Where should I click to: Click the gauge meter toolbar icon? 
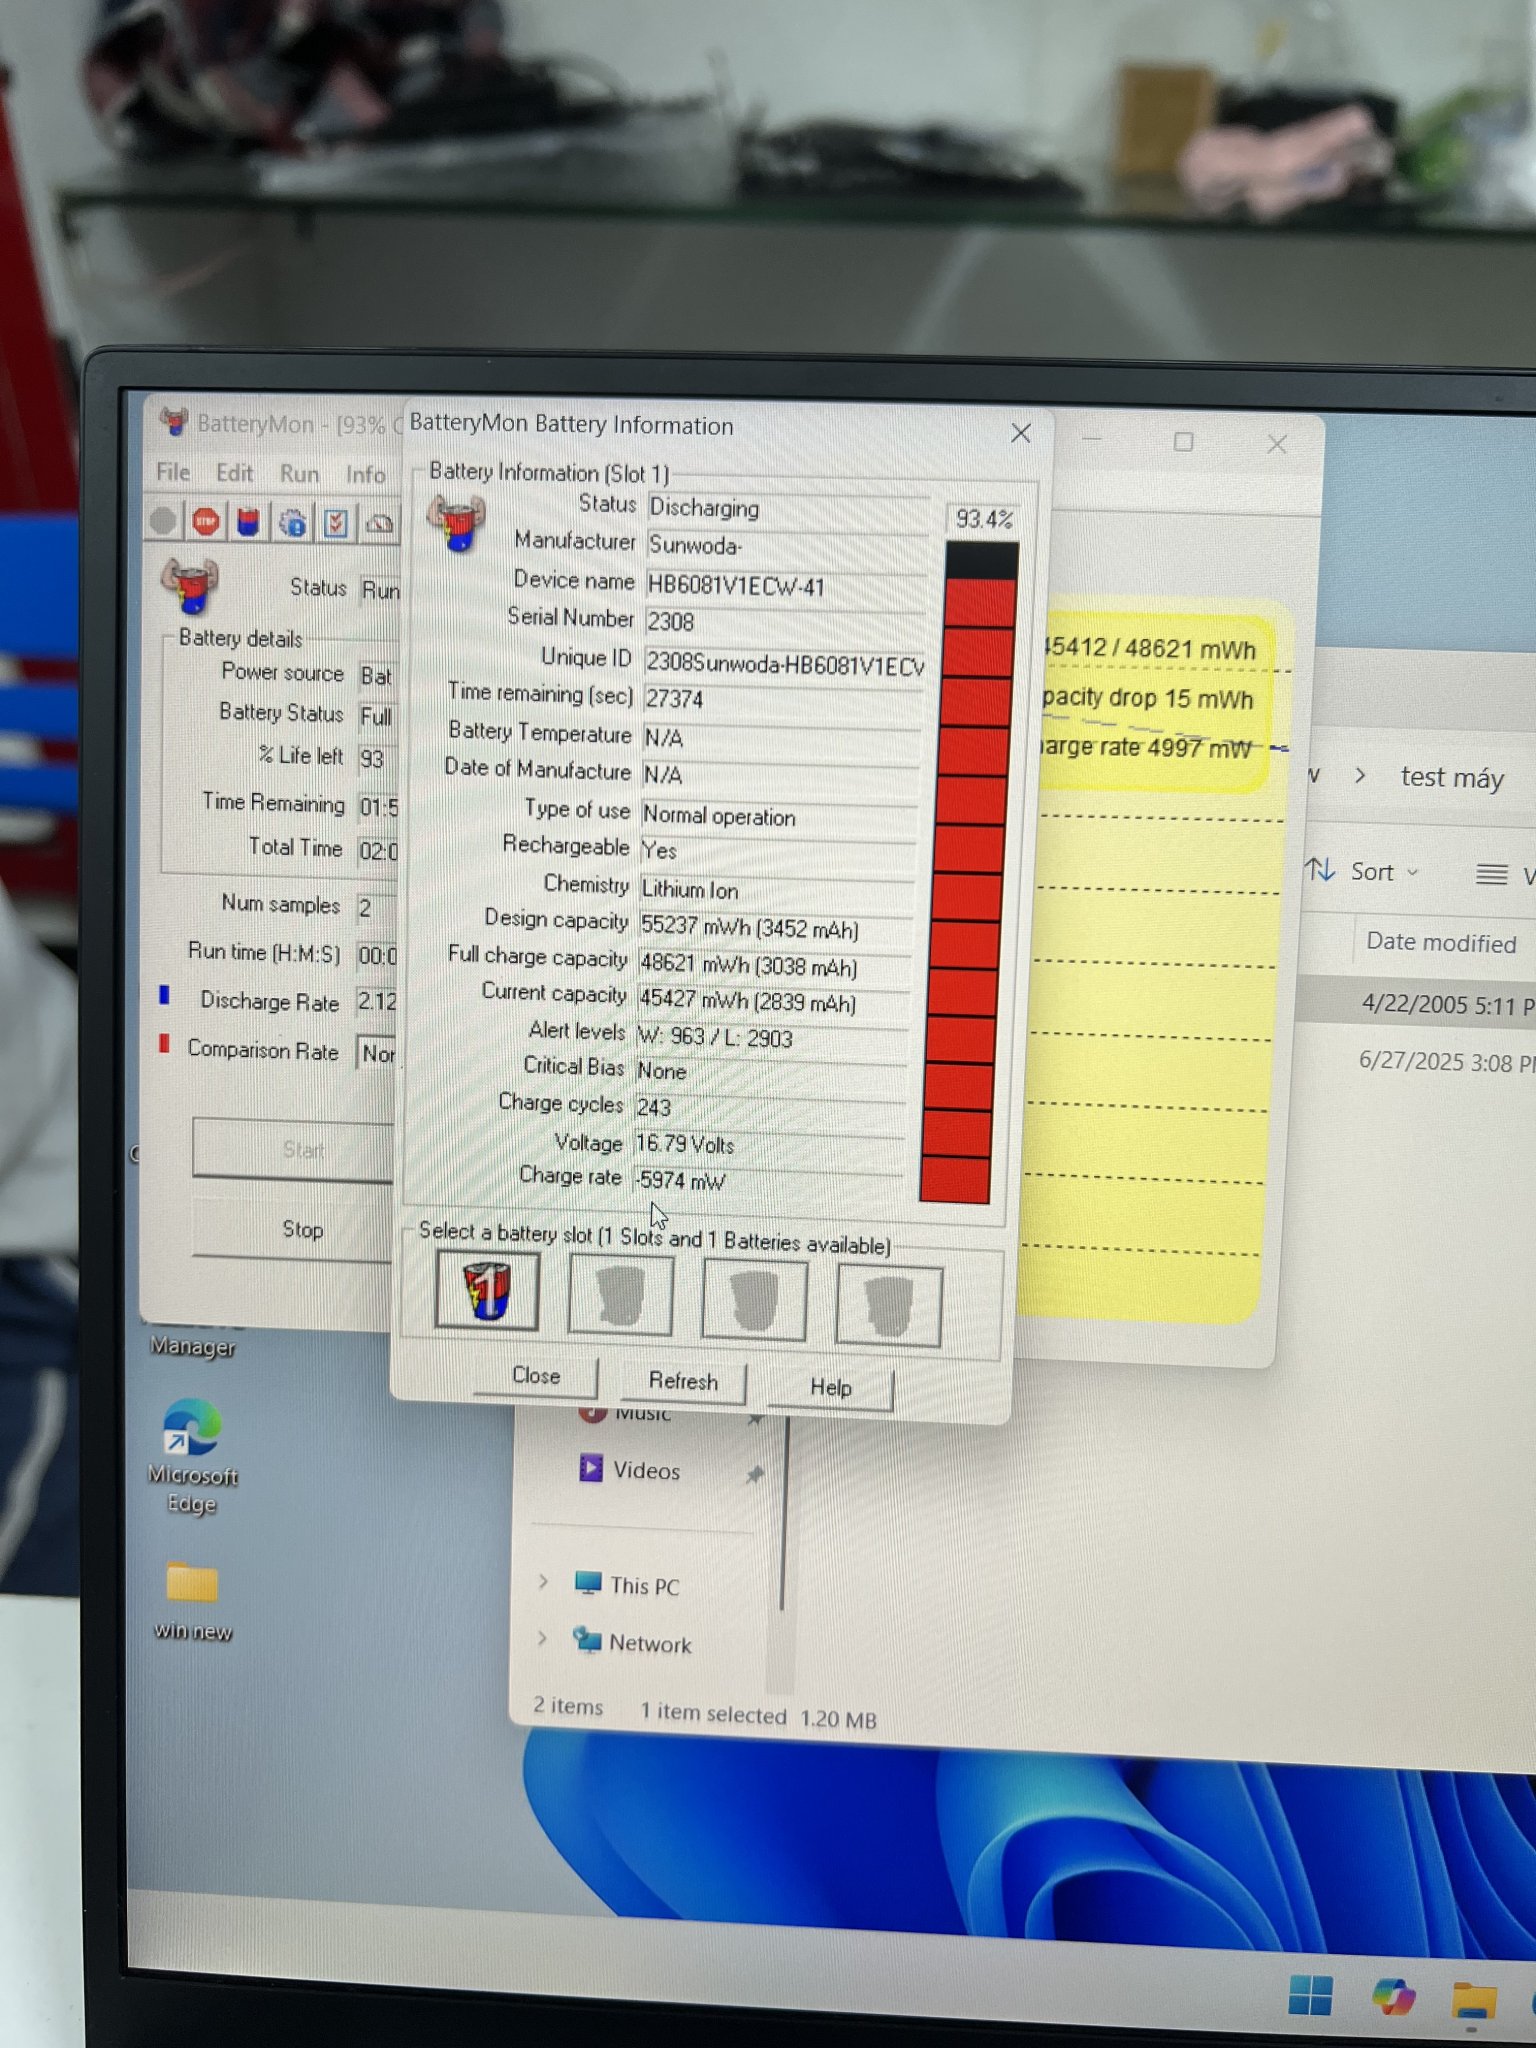pyautogui.click(x=380, y=523)
